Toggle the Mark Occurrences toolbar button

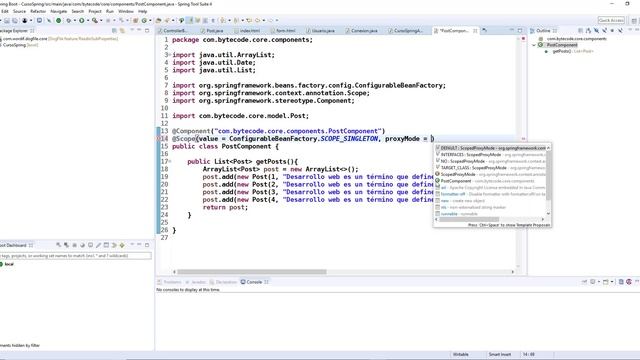click(190, 20)
